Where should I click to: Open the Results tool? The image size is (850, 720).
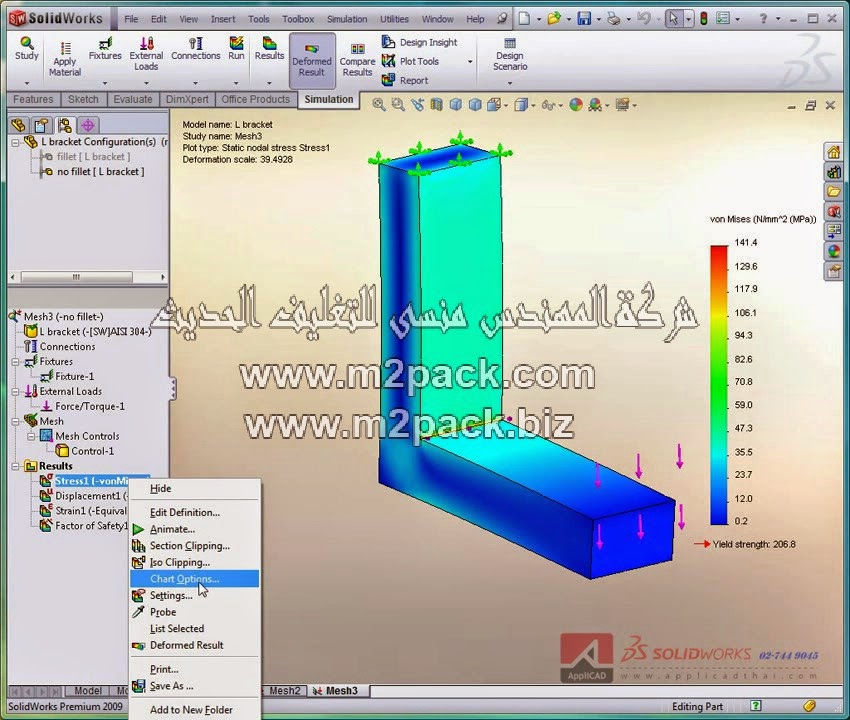[269, 49]
